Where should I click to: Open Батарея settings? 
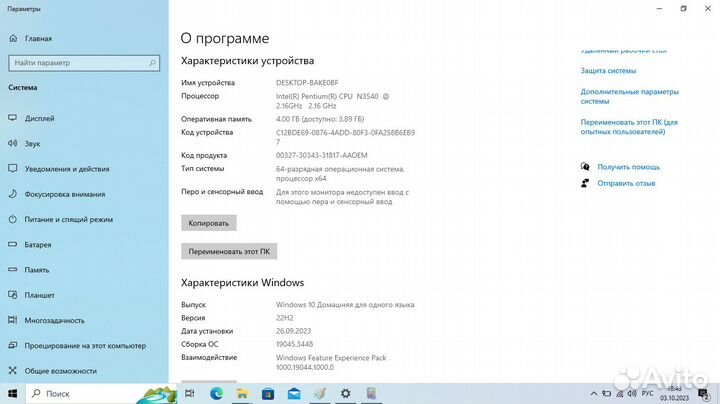click(30, 245)
